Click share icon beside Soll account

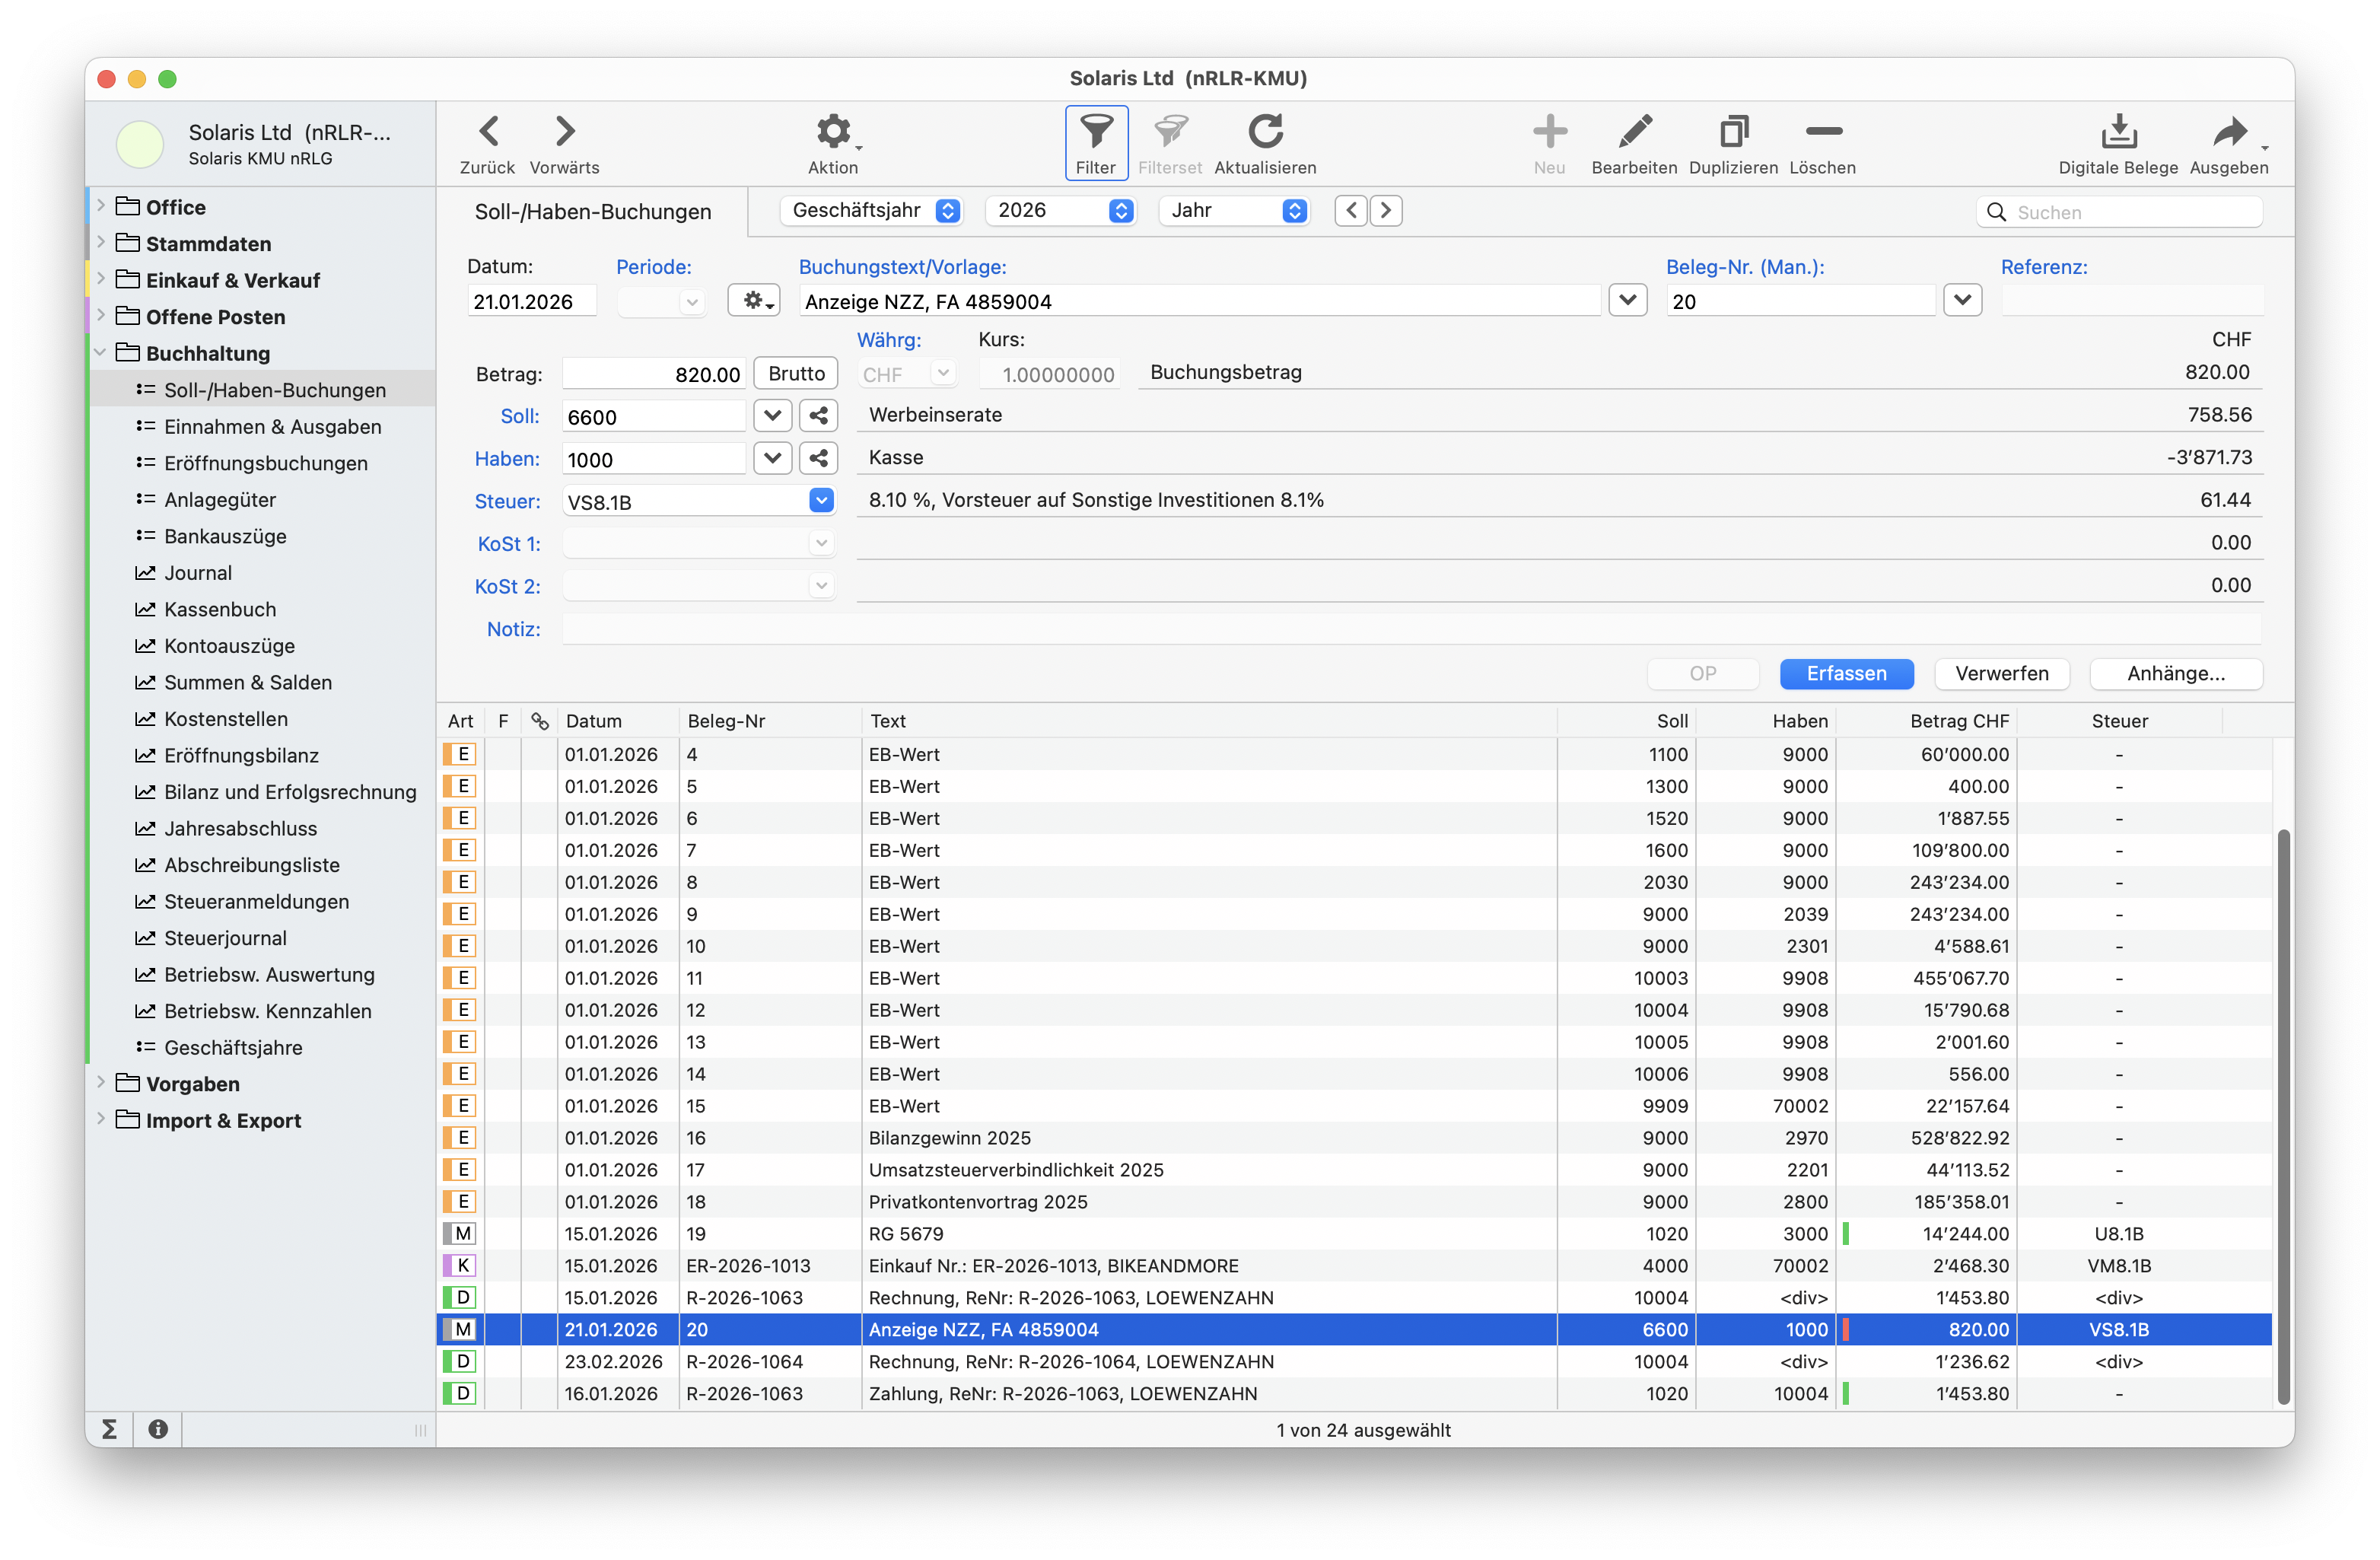(818, 416)
